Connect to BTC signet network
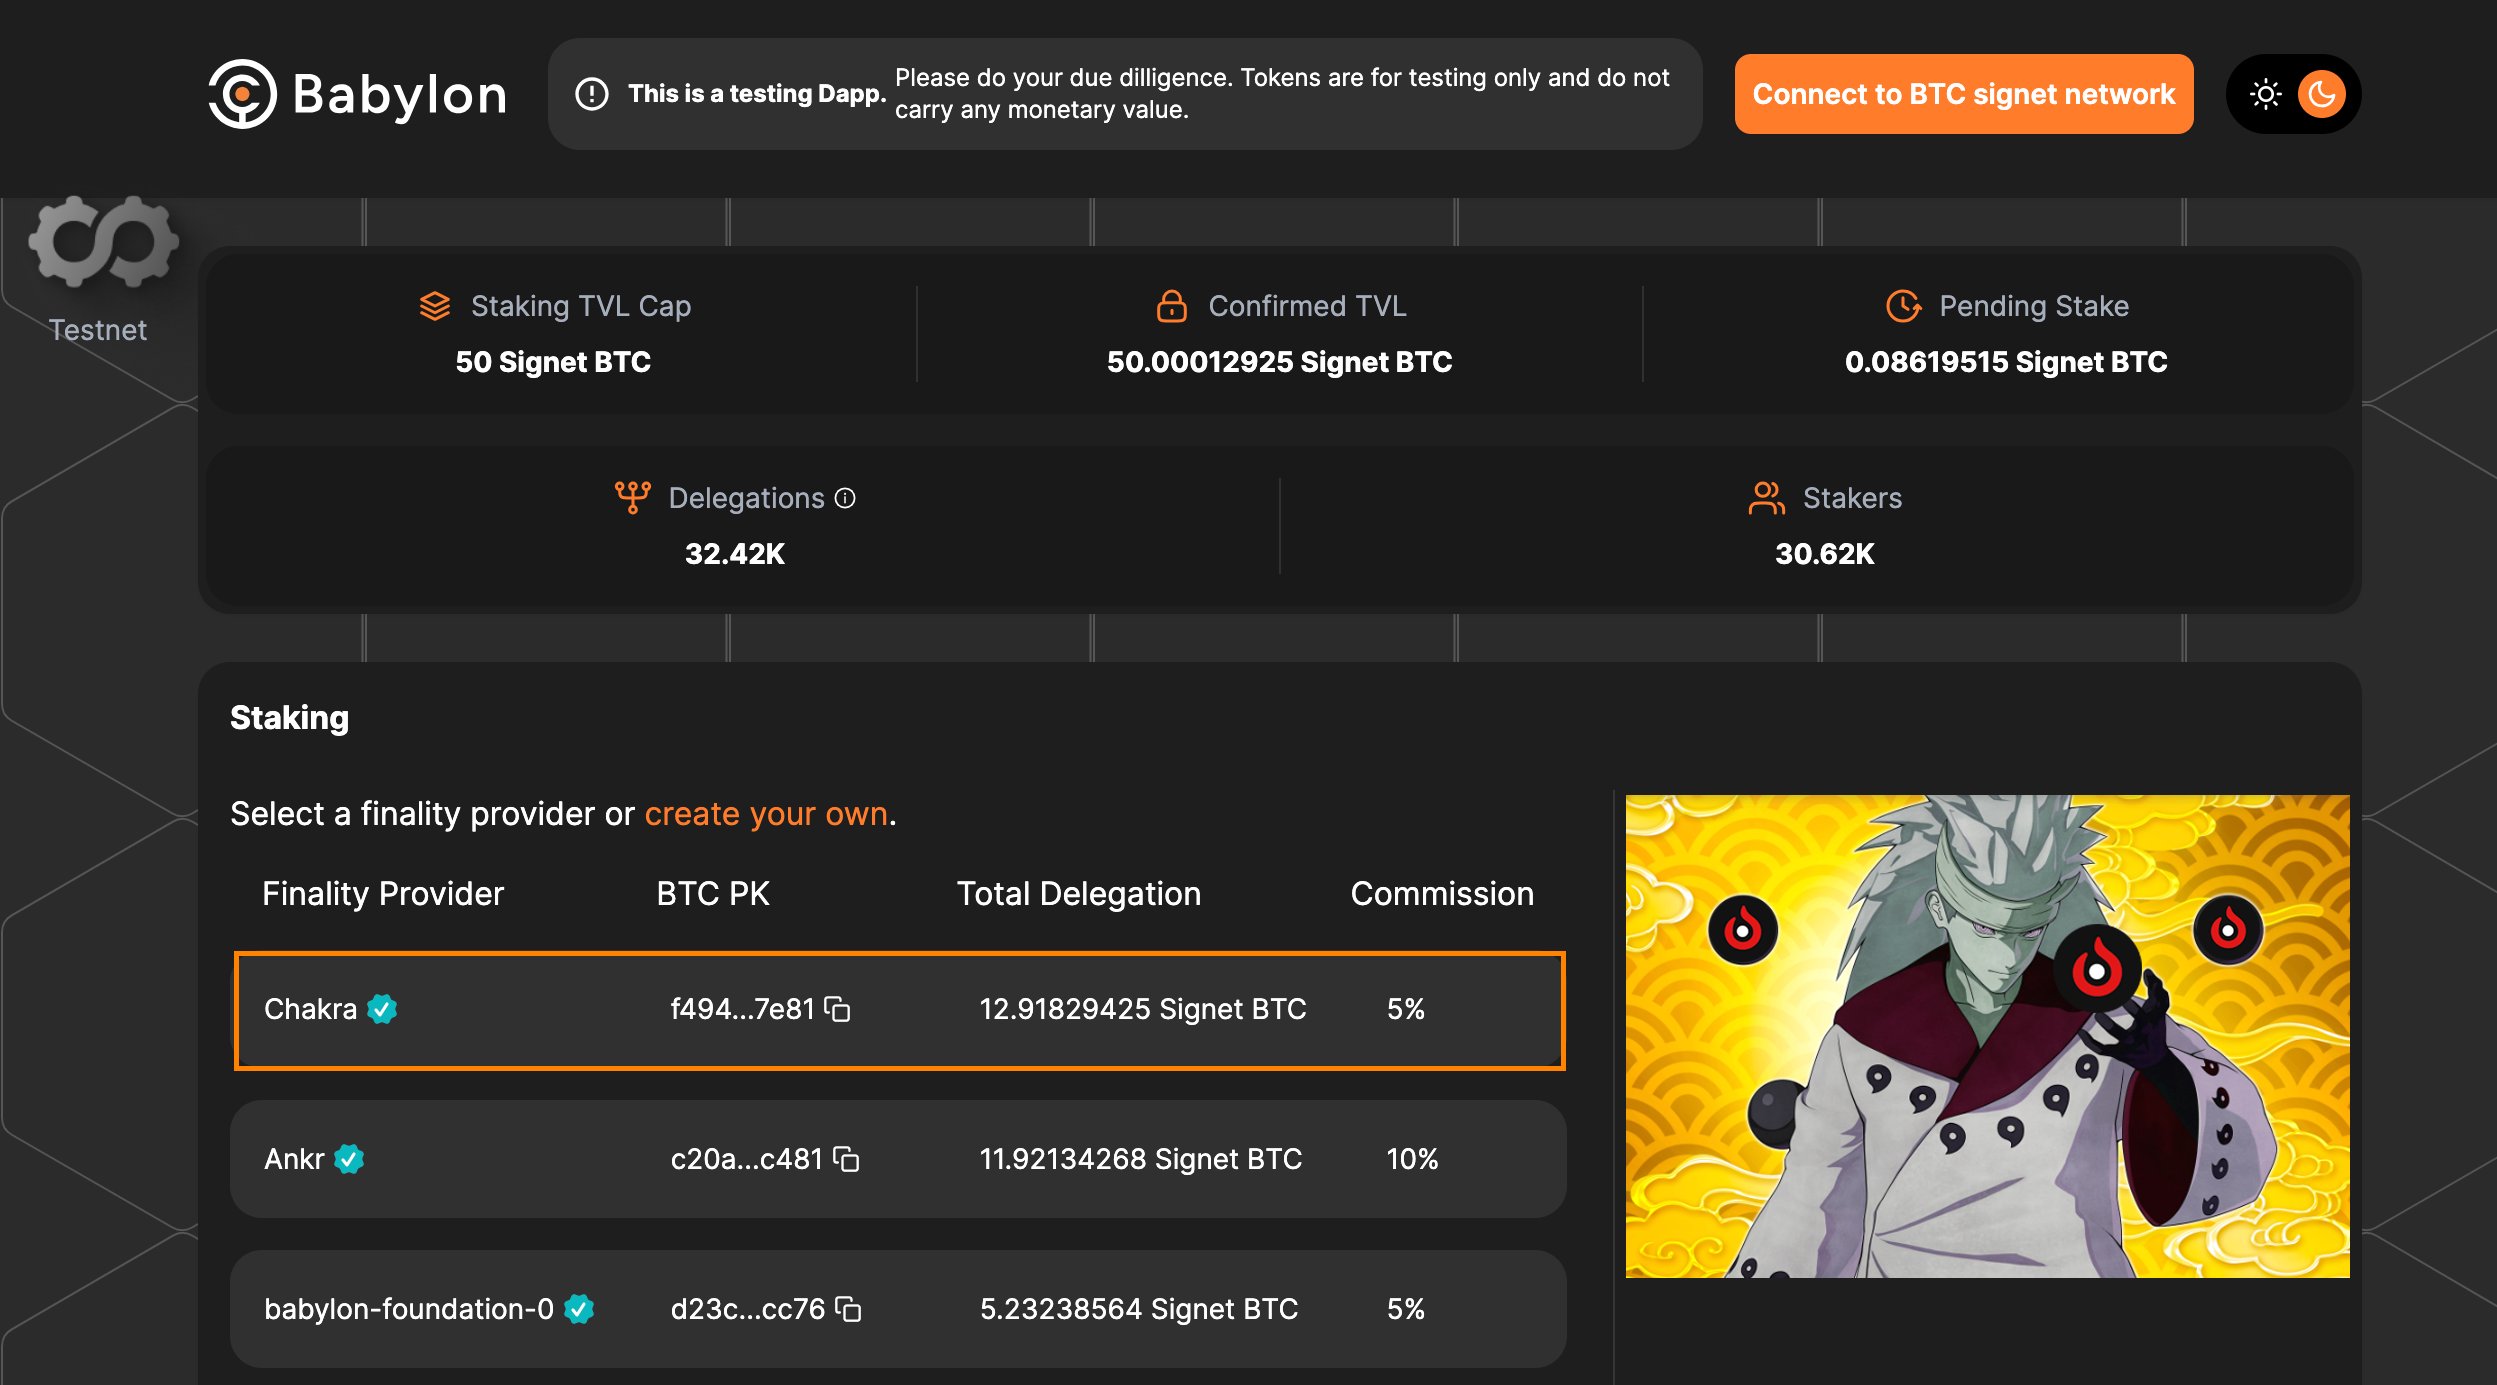 click(1963, 94)
